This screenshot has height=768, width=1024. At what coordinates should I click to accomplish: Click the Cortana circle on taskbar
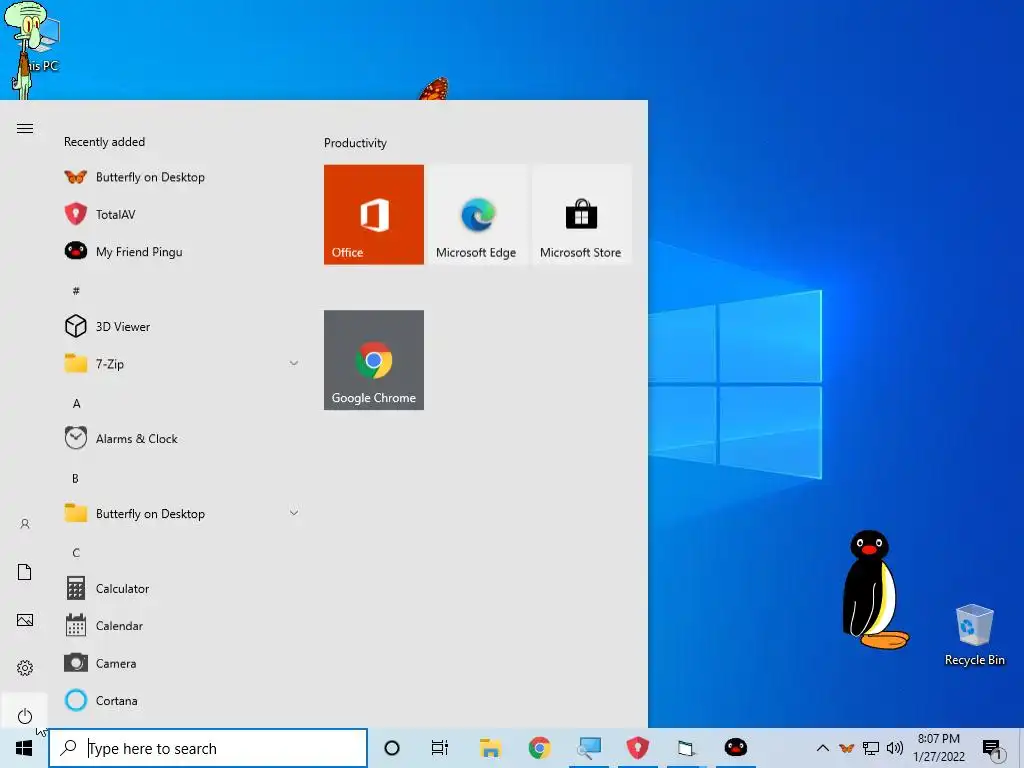pyautogui.click(x=392, y=748)
